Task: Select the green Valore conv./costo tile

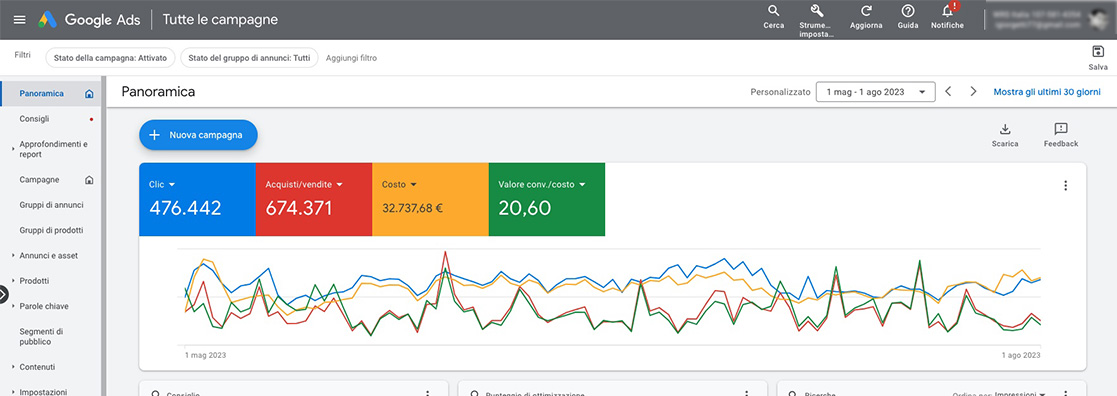Action: pyautogui.click(x=547, y=199)
